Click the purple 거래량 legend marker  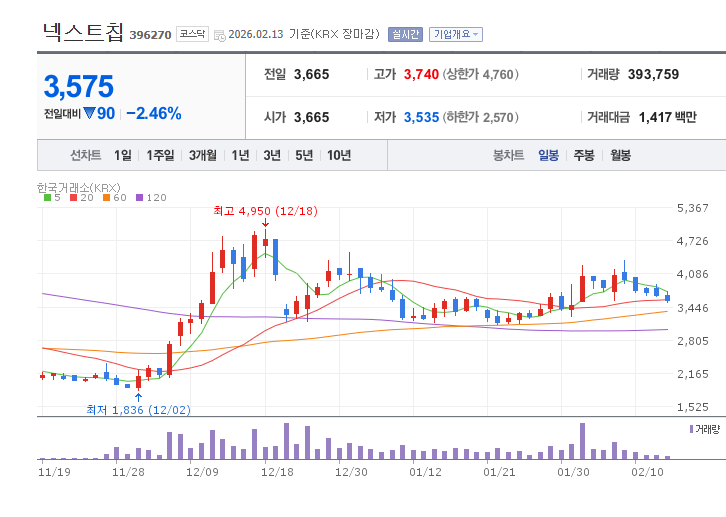691,429
